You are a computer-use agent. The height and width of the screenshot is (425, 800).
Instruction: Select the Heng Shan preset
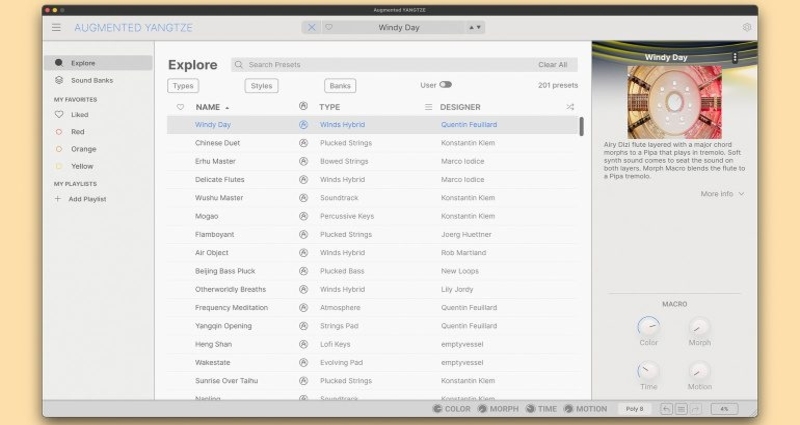pyautogui.click(x=372, y=344)
